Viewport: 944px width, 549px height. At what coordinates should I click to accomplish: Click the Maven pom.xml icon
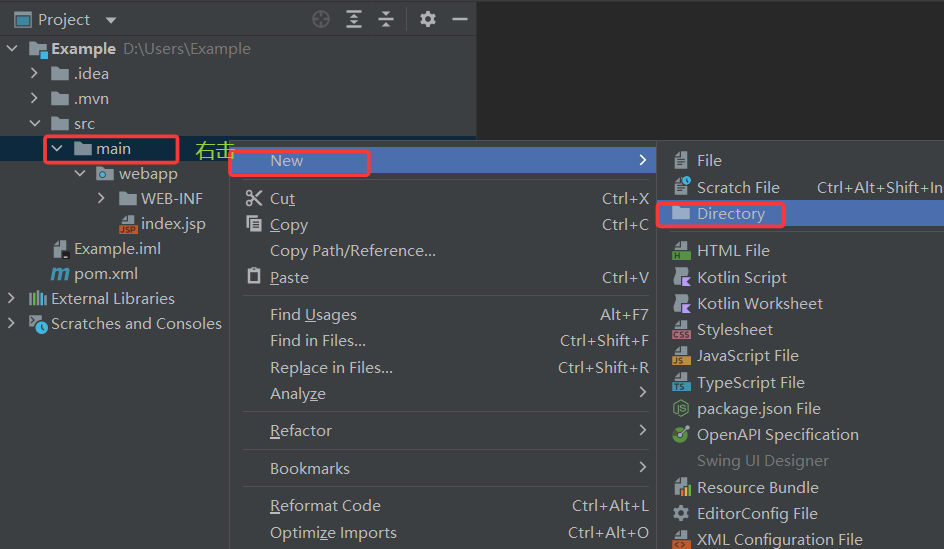coord(60,274)
